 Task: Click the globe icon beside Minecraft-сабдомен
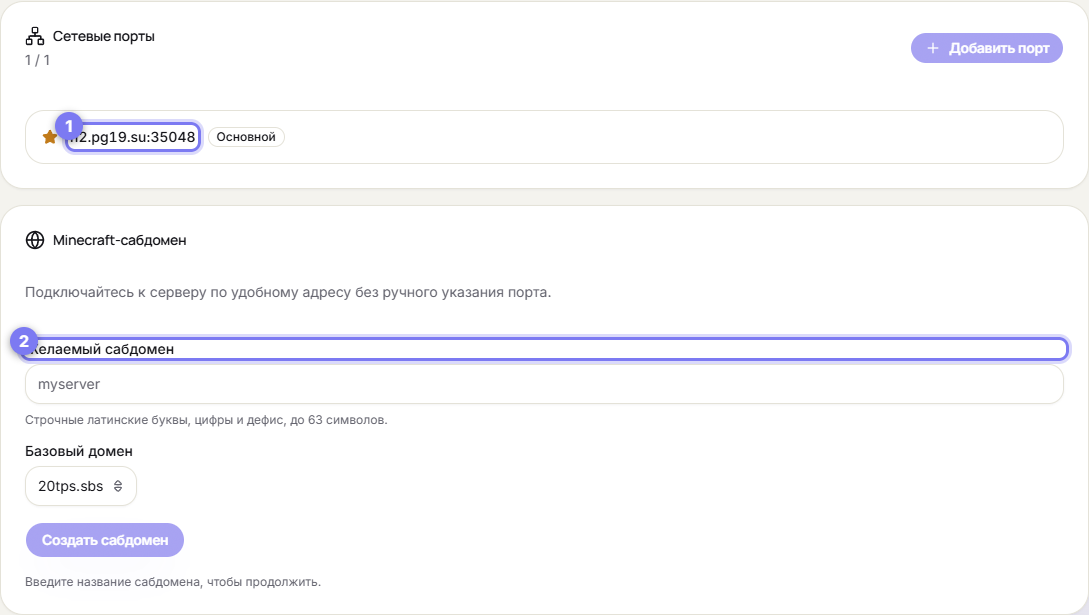click(x=35, y=240)
